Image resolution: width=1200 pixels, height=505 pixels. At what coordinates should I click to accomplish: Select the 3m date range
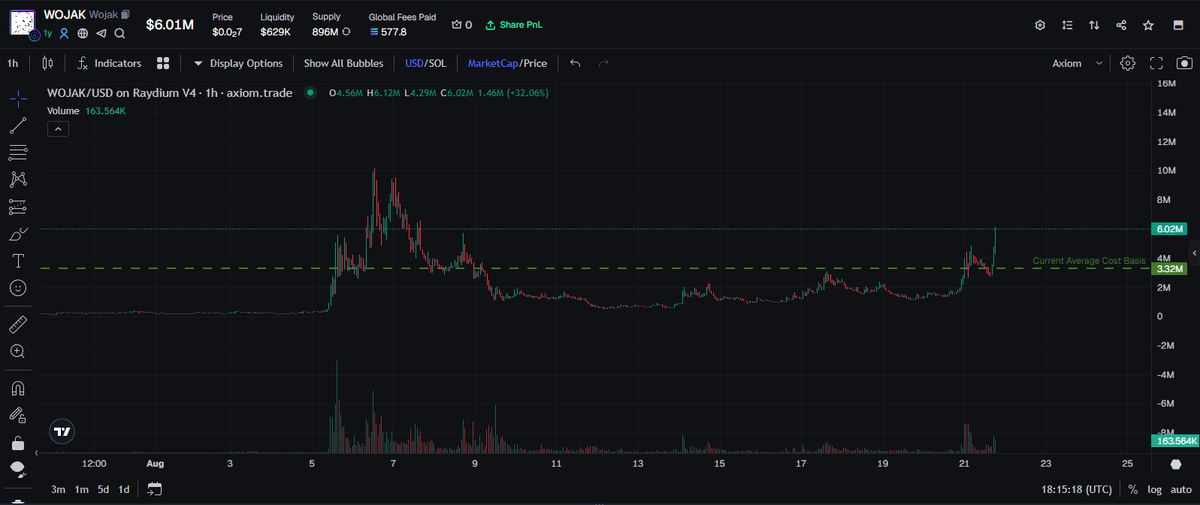coord(58,489)
